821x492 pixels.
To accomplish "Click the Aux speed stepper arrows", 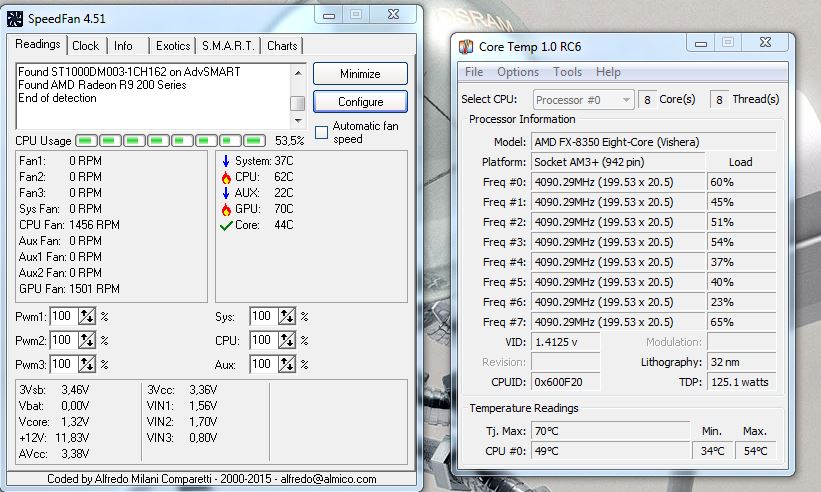I will [286, 364].
